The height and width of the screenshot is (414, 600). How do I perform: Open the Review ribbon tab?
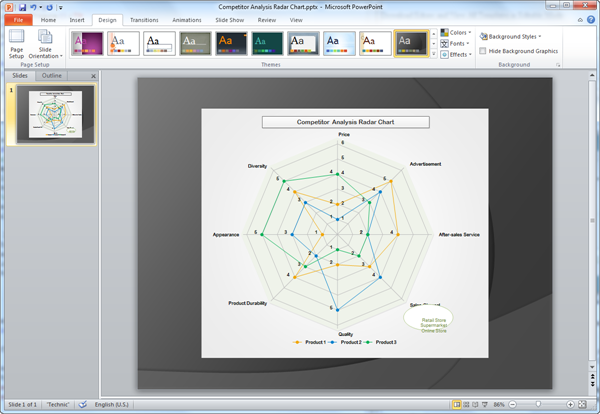pos(267,20)
